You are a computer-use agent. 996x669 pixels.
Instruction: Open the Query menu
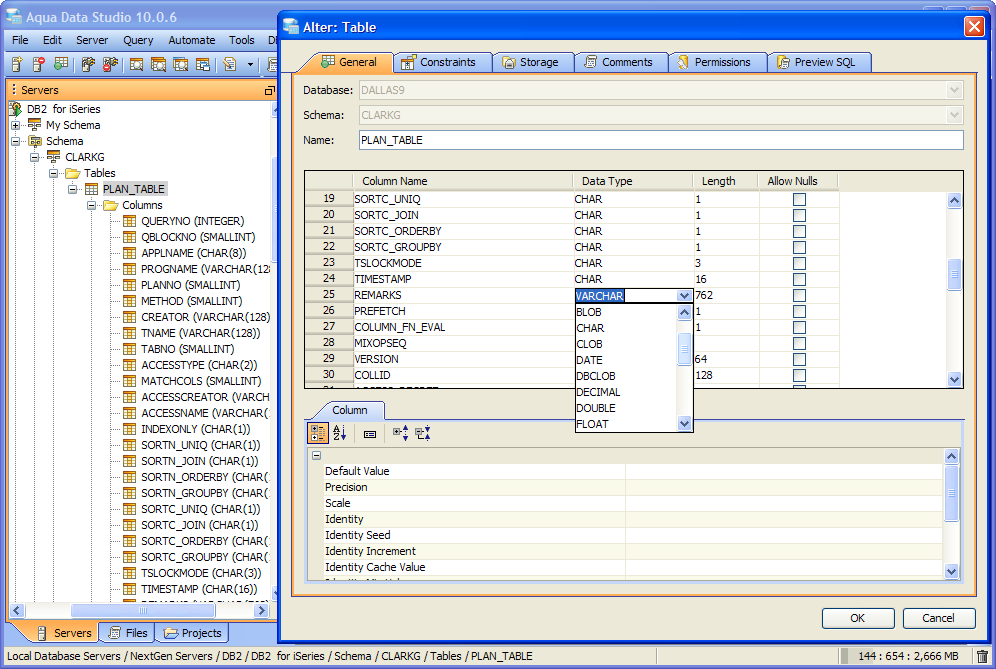(x=138, y=40)
